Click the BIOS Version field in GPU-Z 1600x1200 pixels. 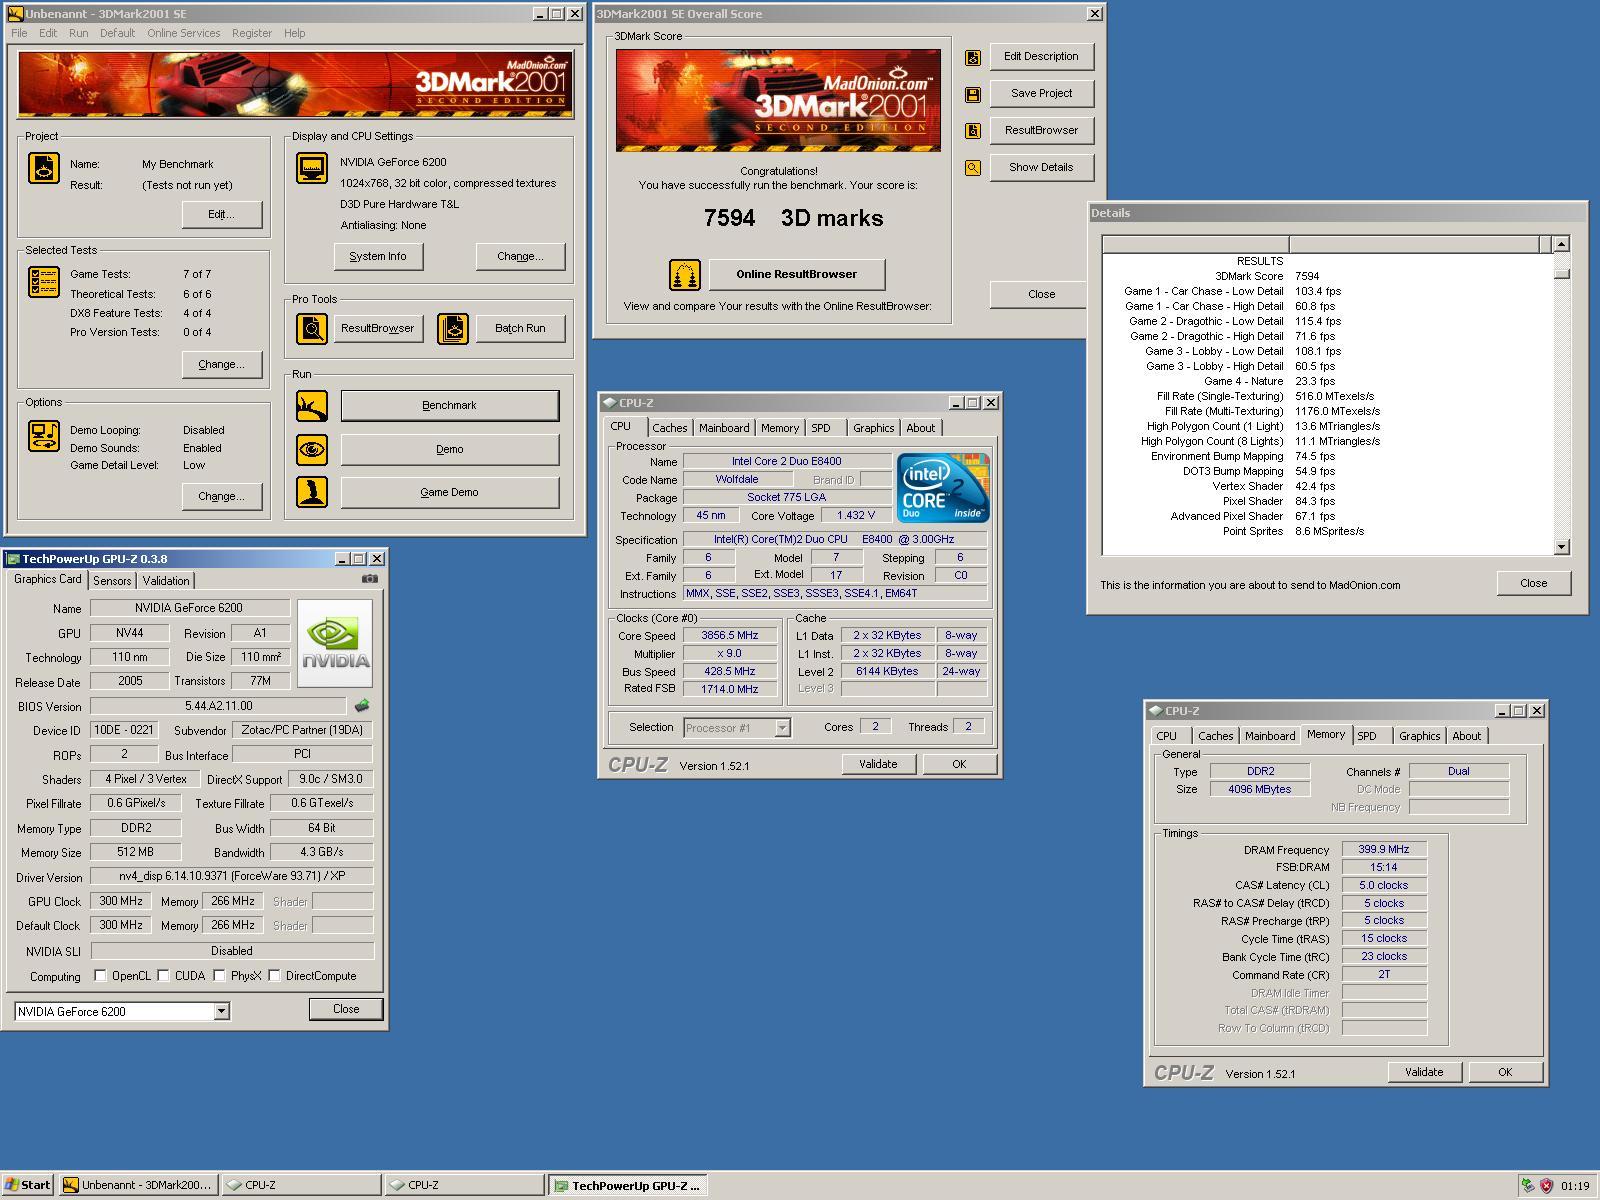(x=219, y=706)
